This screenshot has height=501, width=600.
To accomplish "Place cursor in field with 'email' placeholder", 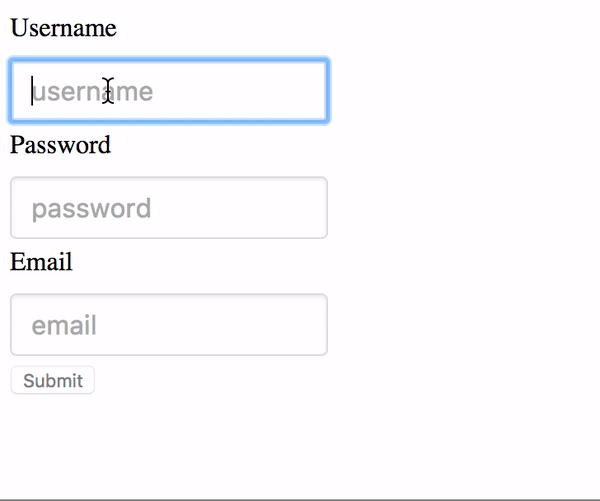I will click(169, 325).
